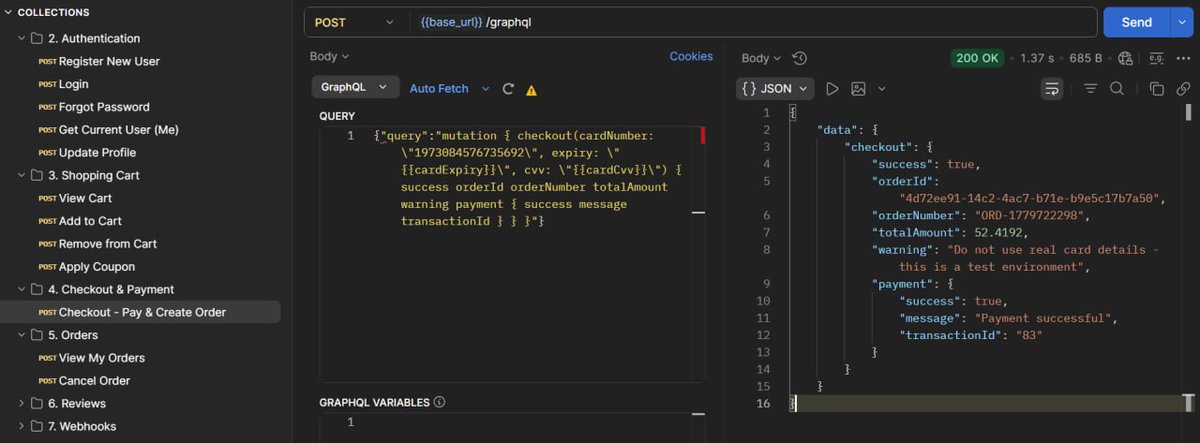
Task: Click the network information globe icon
Action: 1126,58
